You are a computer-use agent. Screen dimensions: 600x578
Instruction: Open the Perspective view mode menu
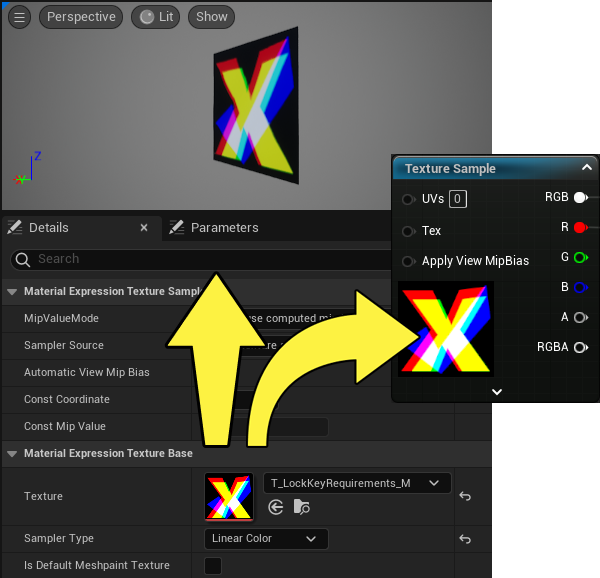(81, 17)
